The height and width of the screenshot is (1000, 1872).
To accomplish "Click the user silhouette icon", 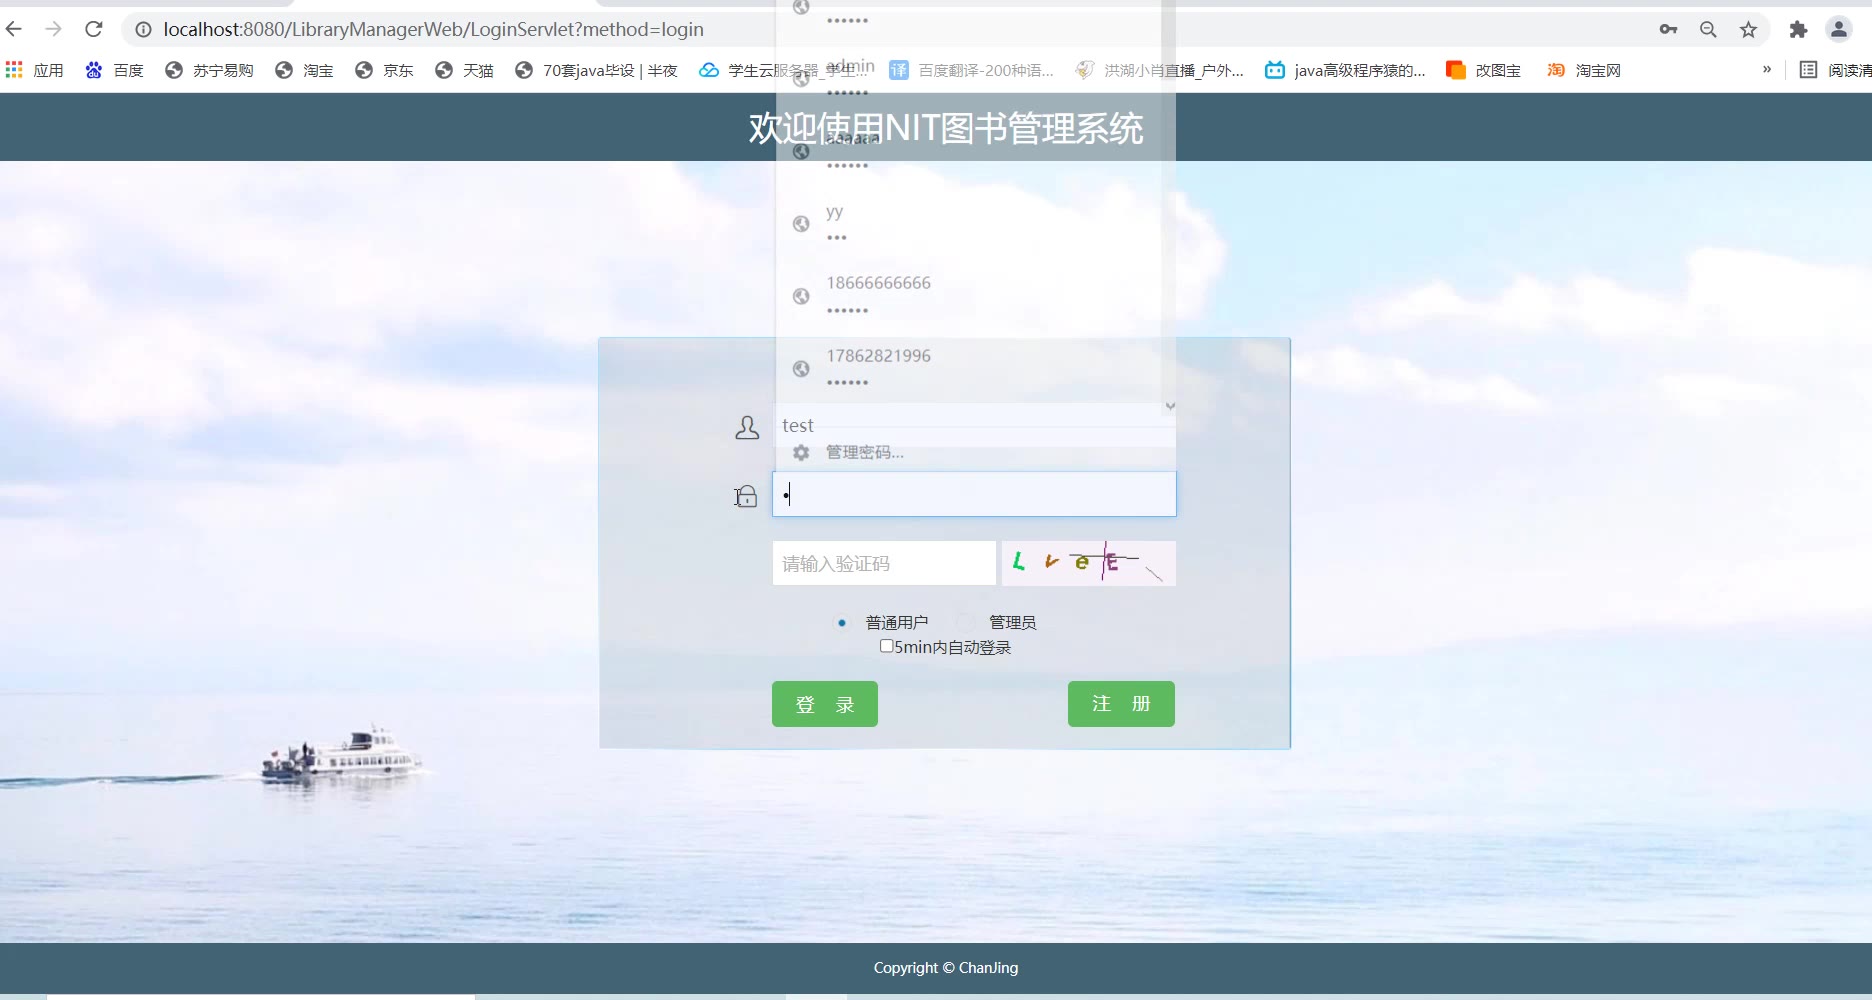I will point(747,428).
